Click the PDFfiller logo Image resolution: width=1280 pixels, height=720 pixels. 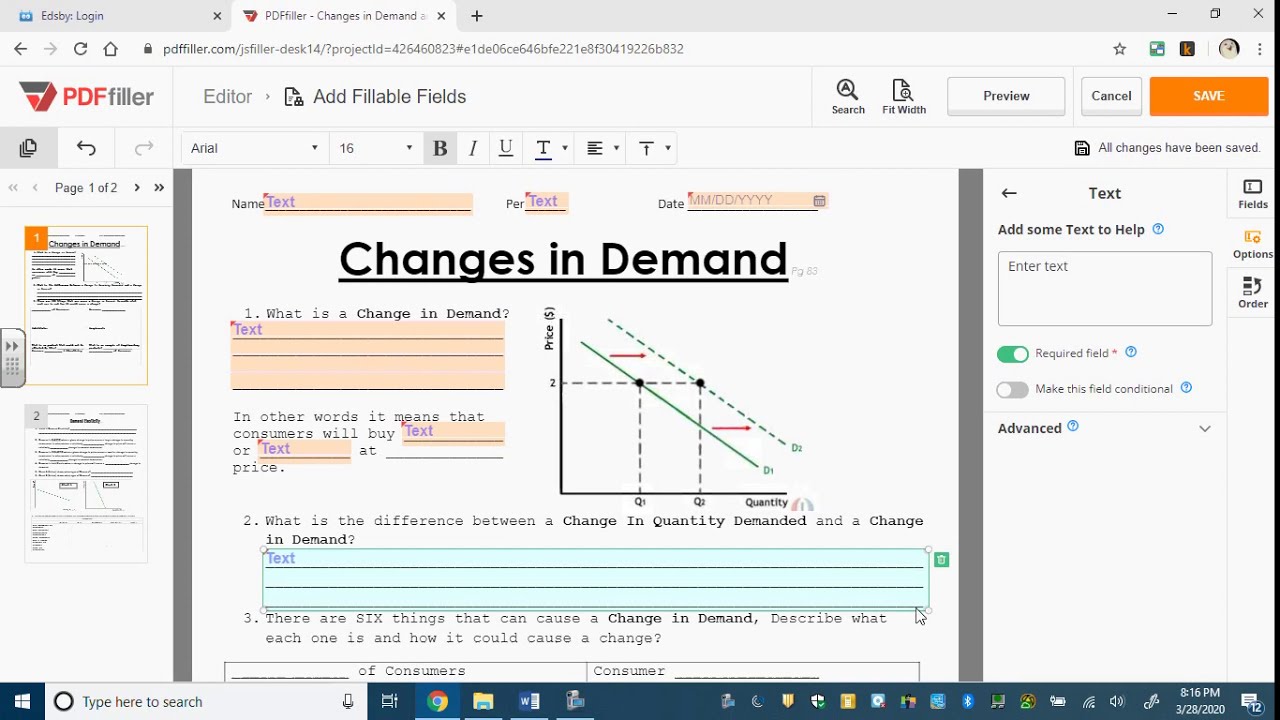pos(87,97)
